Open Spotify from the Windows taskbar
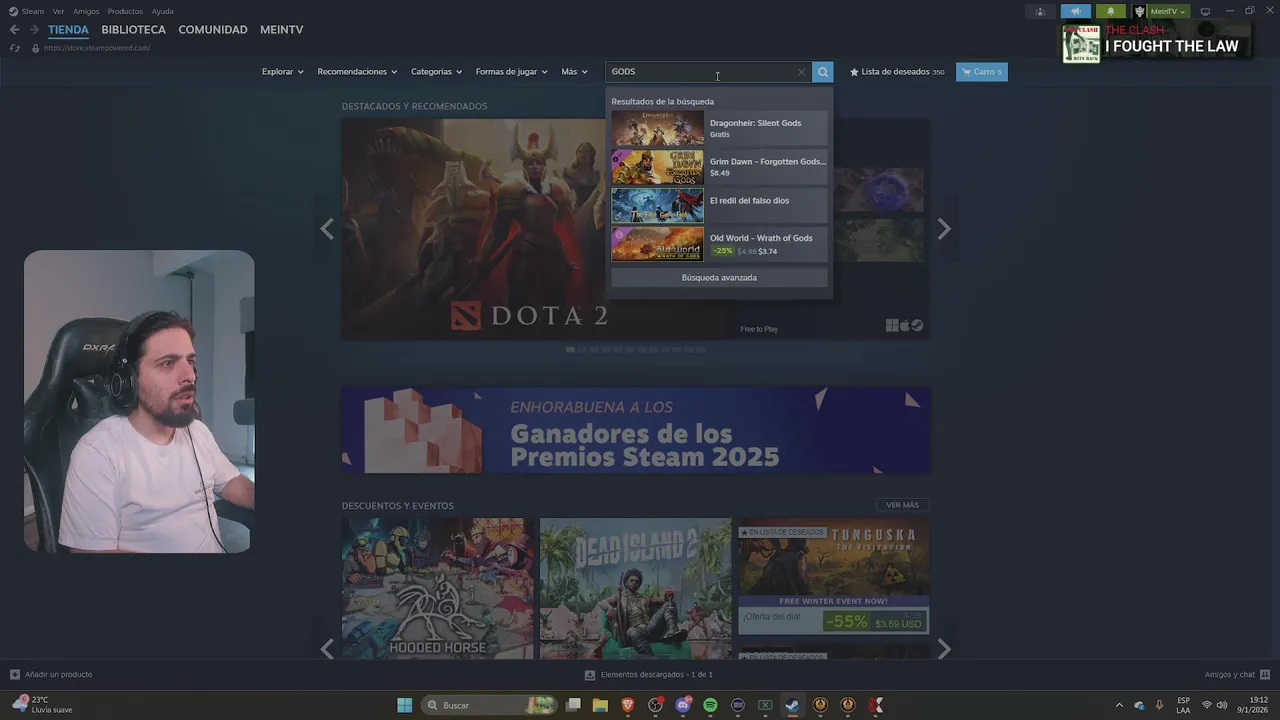Viewport: 1280px width, 720px height. 710,705
